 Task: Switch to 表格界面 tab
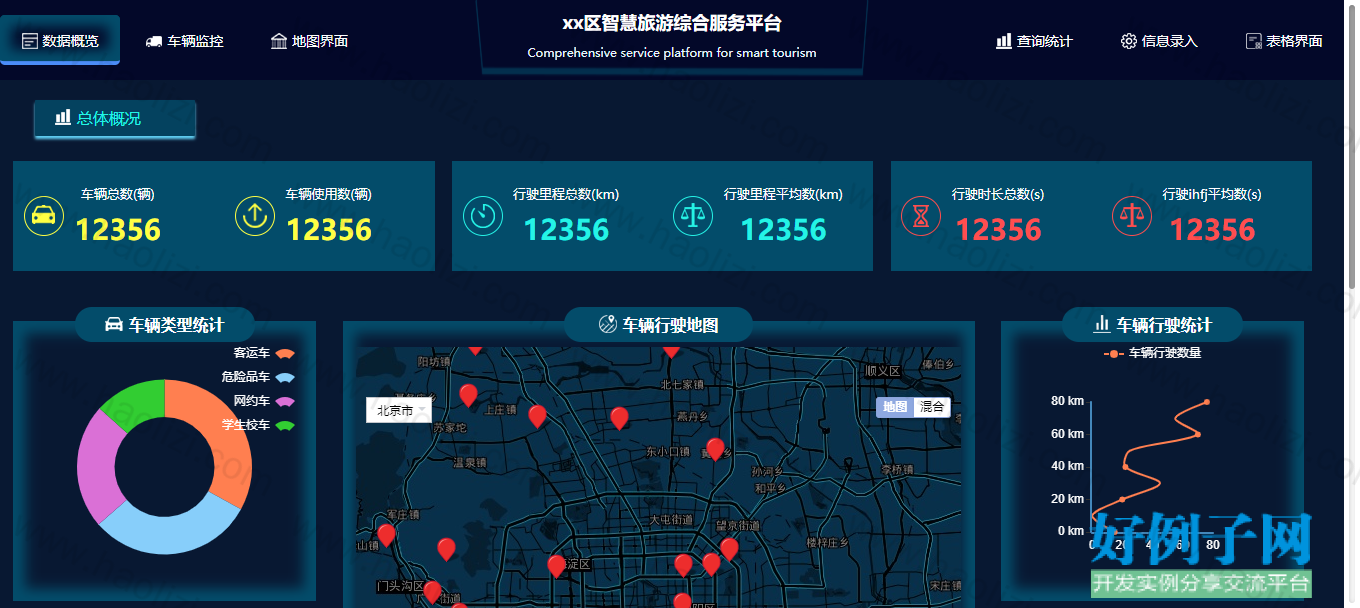tap(1284, 41)
